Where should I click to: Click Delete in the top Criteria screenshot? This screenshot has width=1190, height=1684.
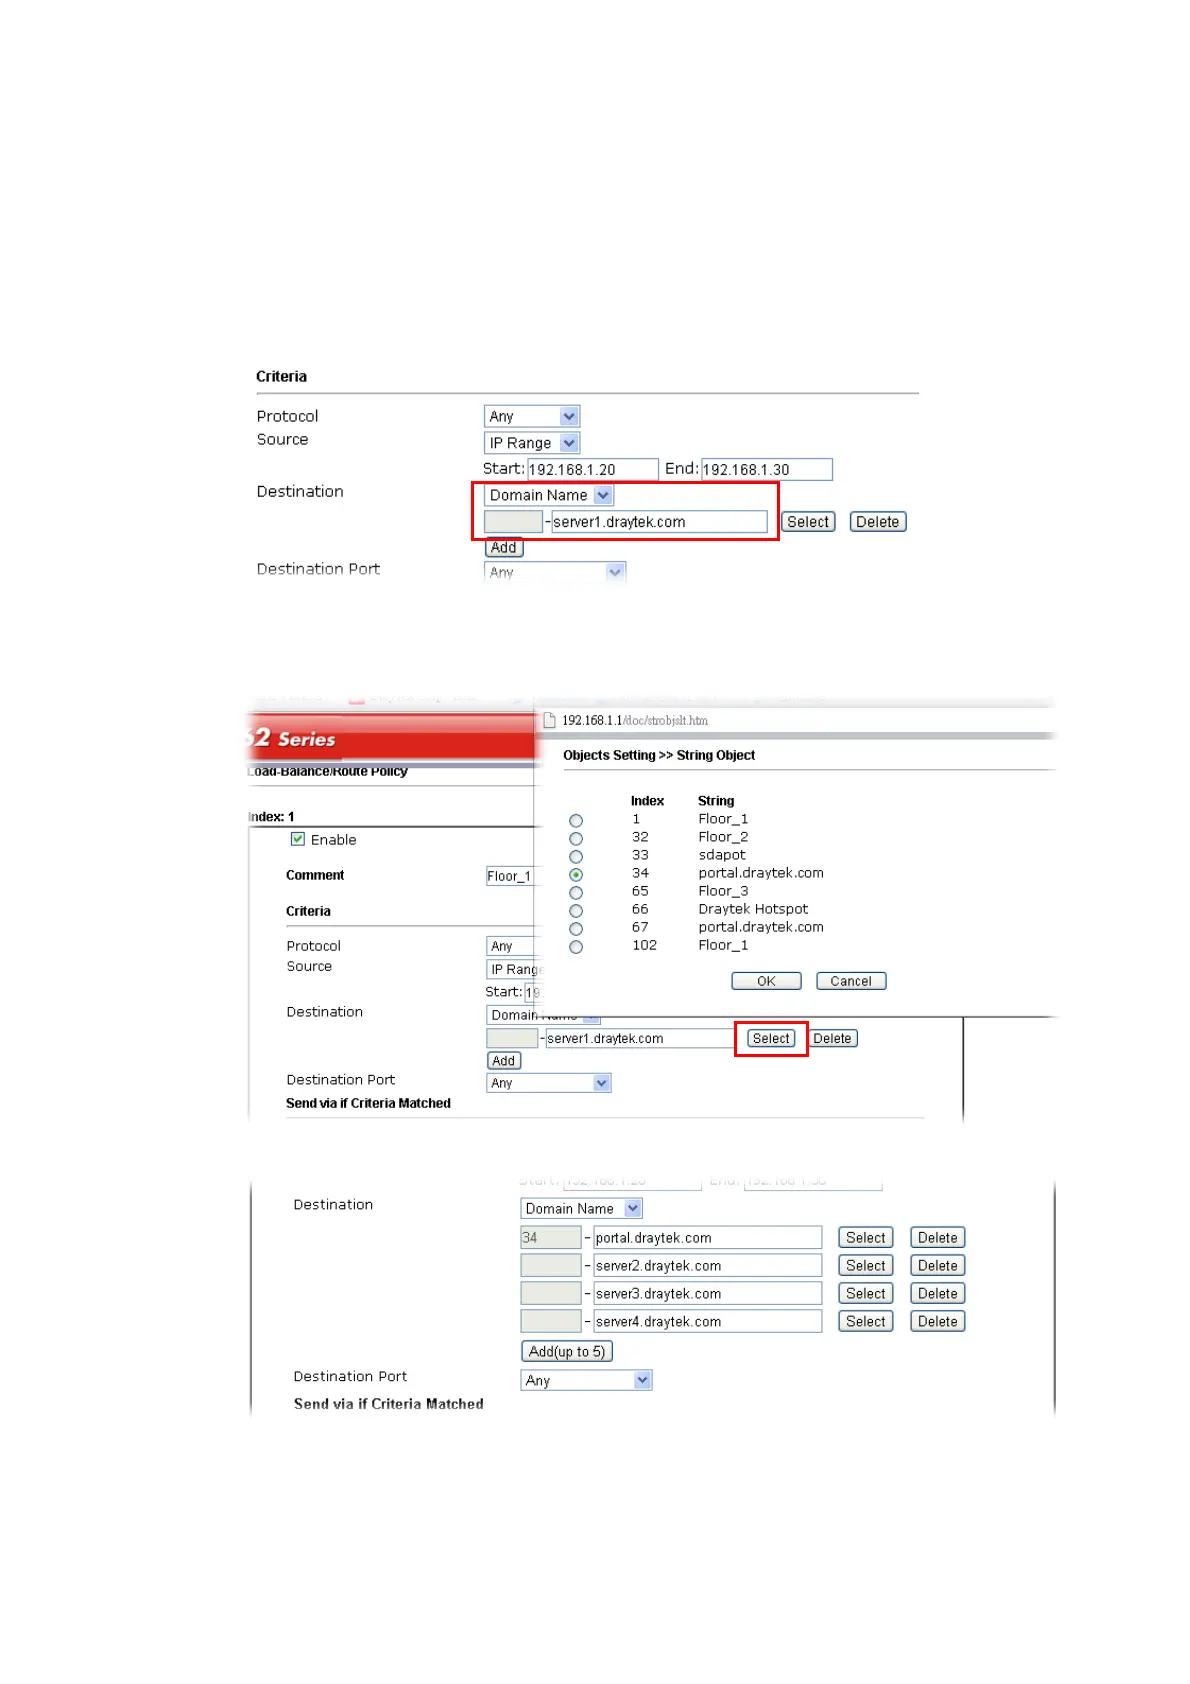[878, 522]
